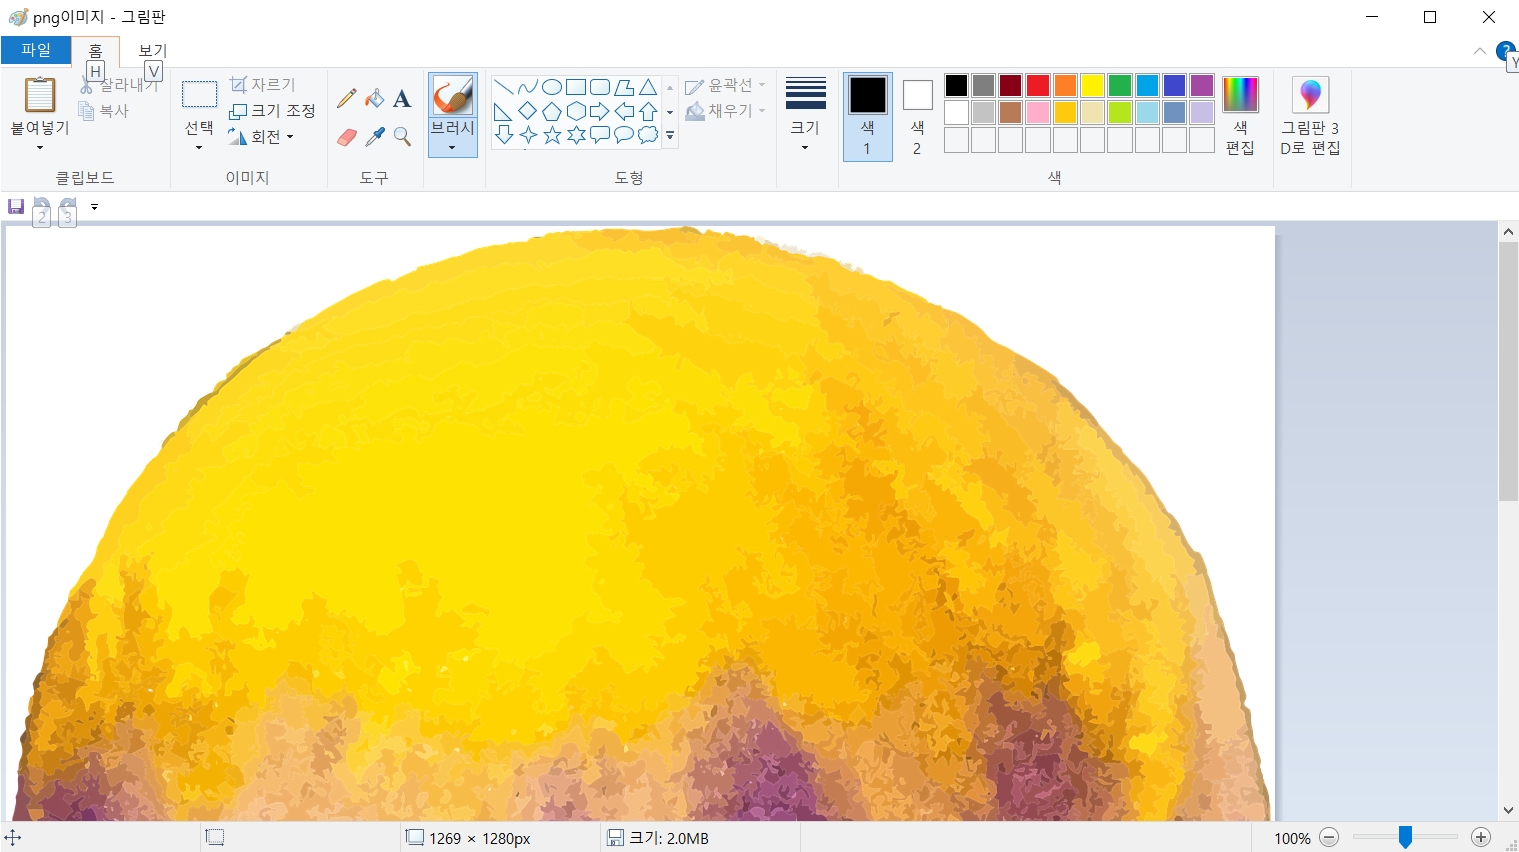The width and height of the screenshot is (1519, 852).
Task: Pick the orange color swatch
Action: 1065,86
